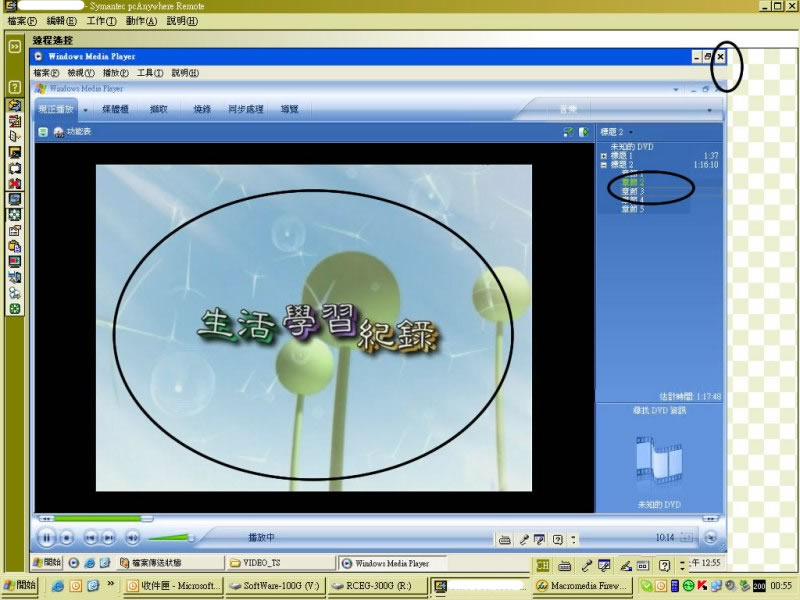The width and height of the screenshot is (800, 600).
Task: Click the door end-session sidebar icon
Action: [x=15, y=136]
